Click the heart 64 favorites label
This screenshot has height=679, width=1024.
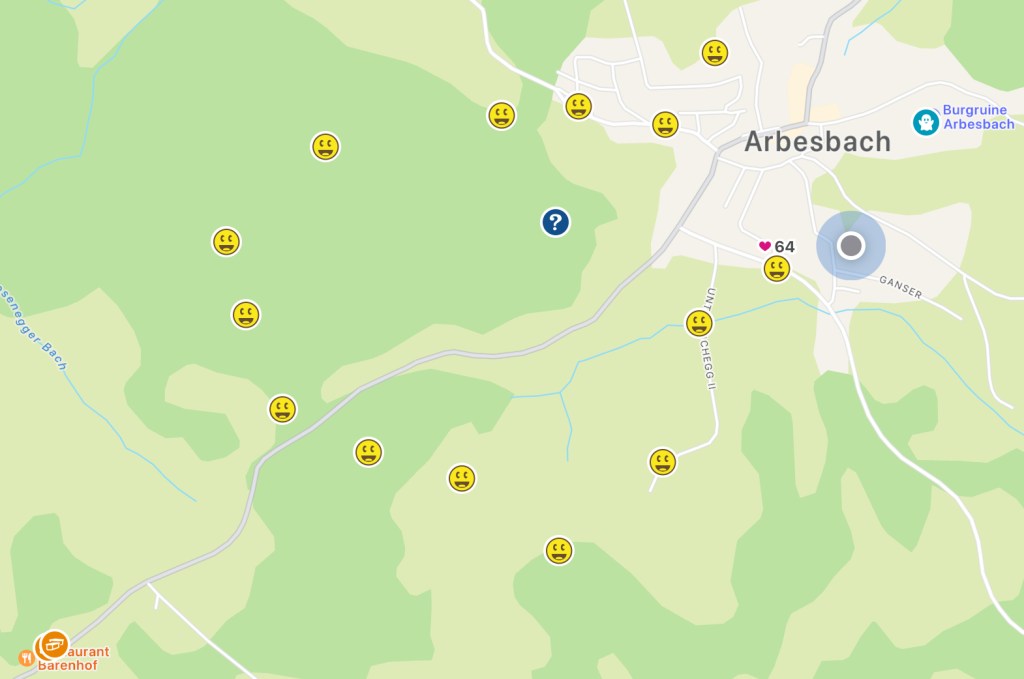coord(776,246)
